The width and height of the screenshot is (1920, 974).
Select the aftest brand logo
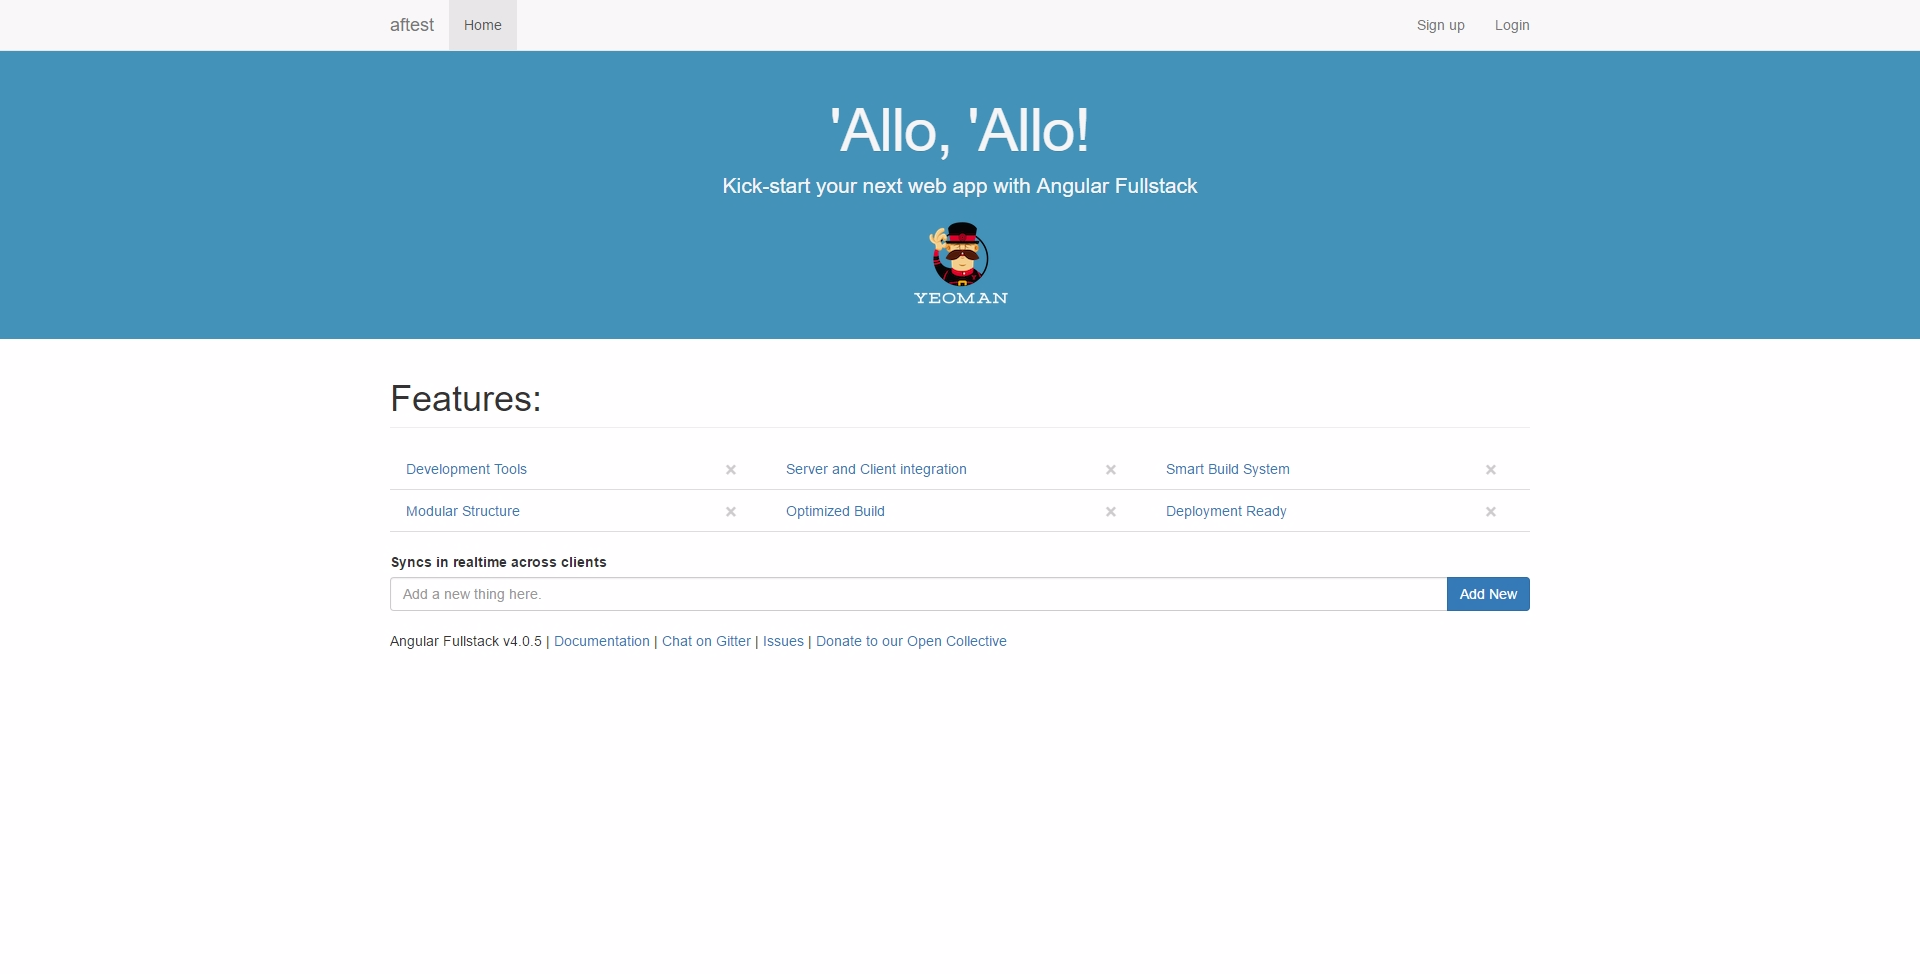[411, 25]
